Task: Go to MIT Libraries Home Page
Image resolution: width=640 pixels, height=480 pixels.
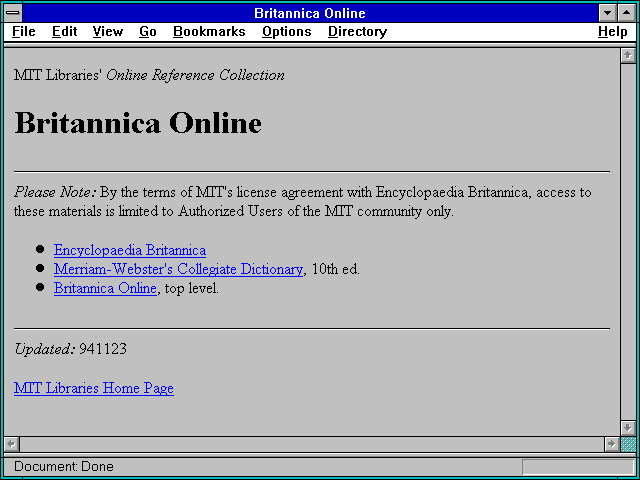Action: click(x=94, y=388)
